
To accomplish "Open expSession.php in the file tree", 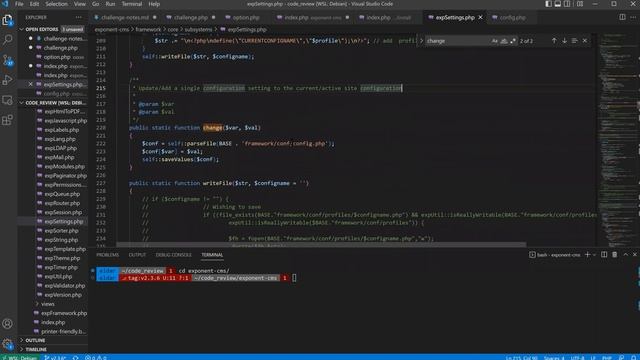I will pos(63,213).
